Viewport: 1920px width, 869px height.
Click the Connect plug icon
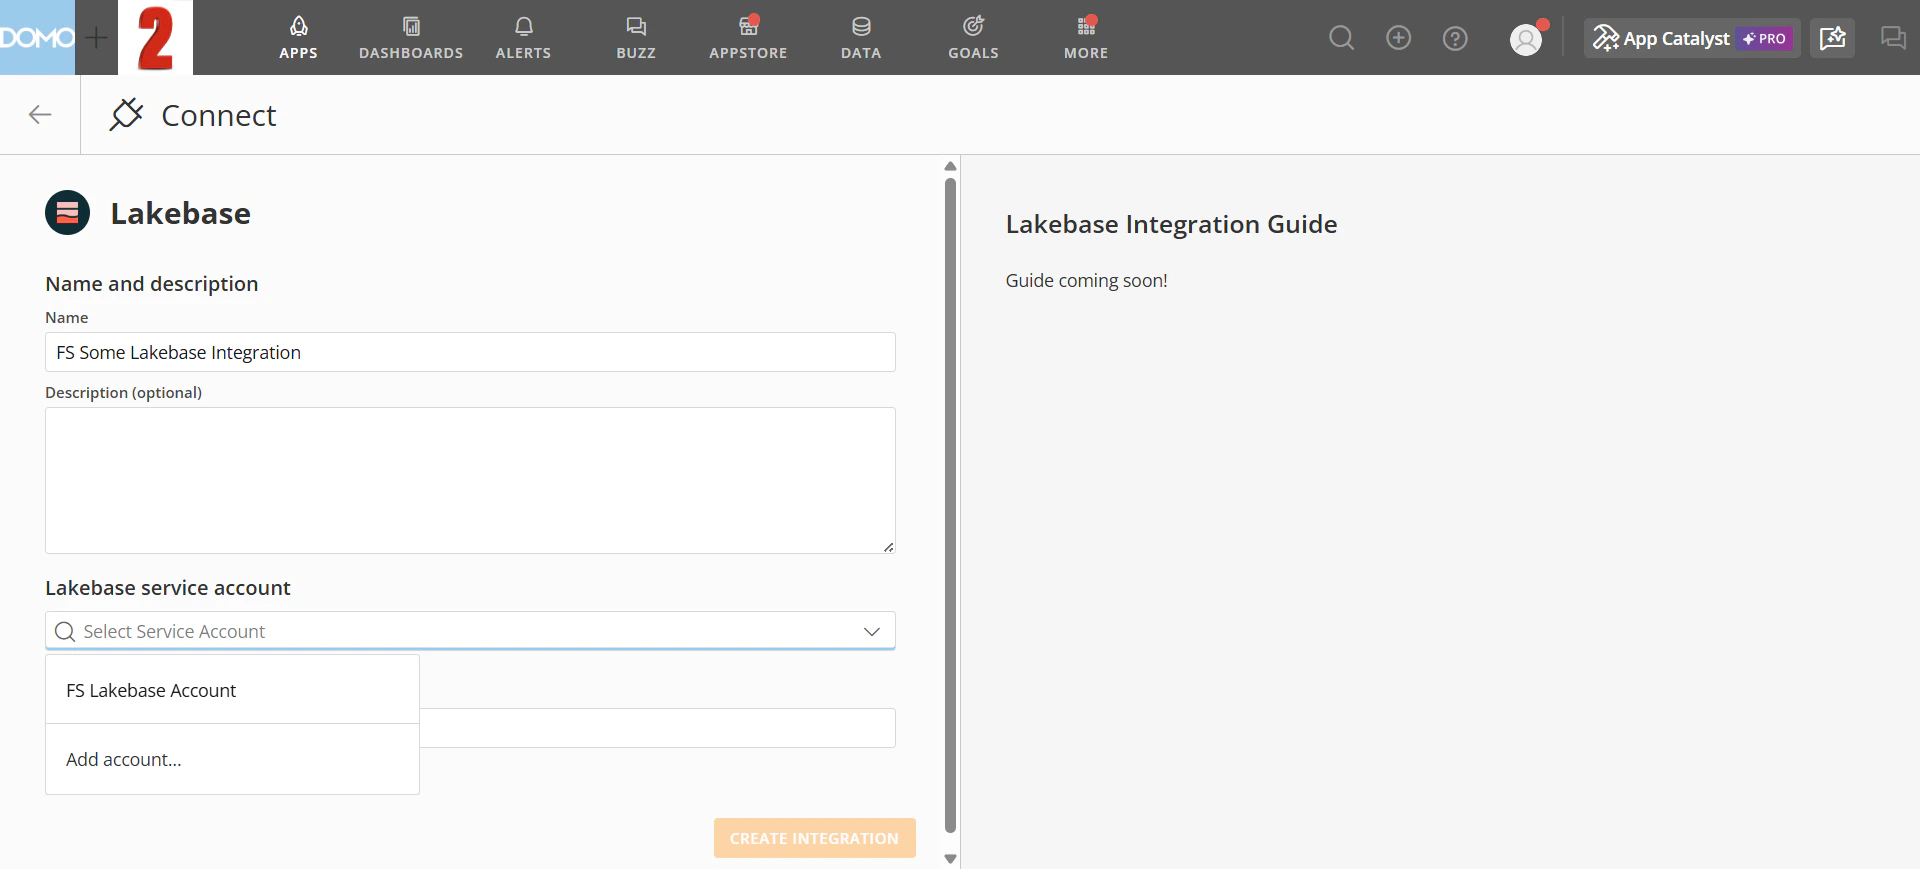click(x=126, y=114)
